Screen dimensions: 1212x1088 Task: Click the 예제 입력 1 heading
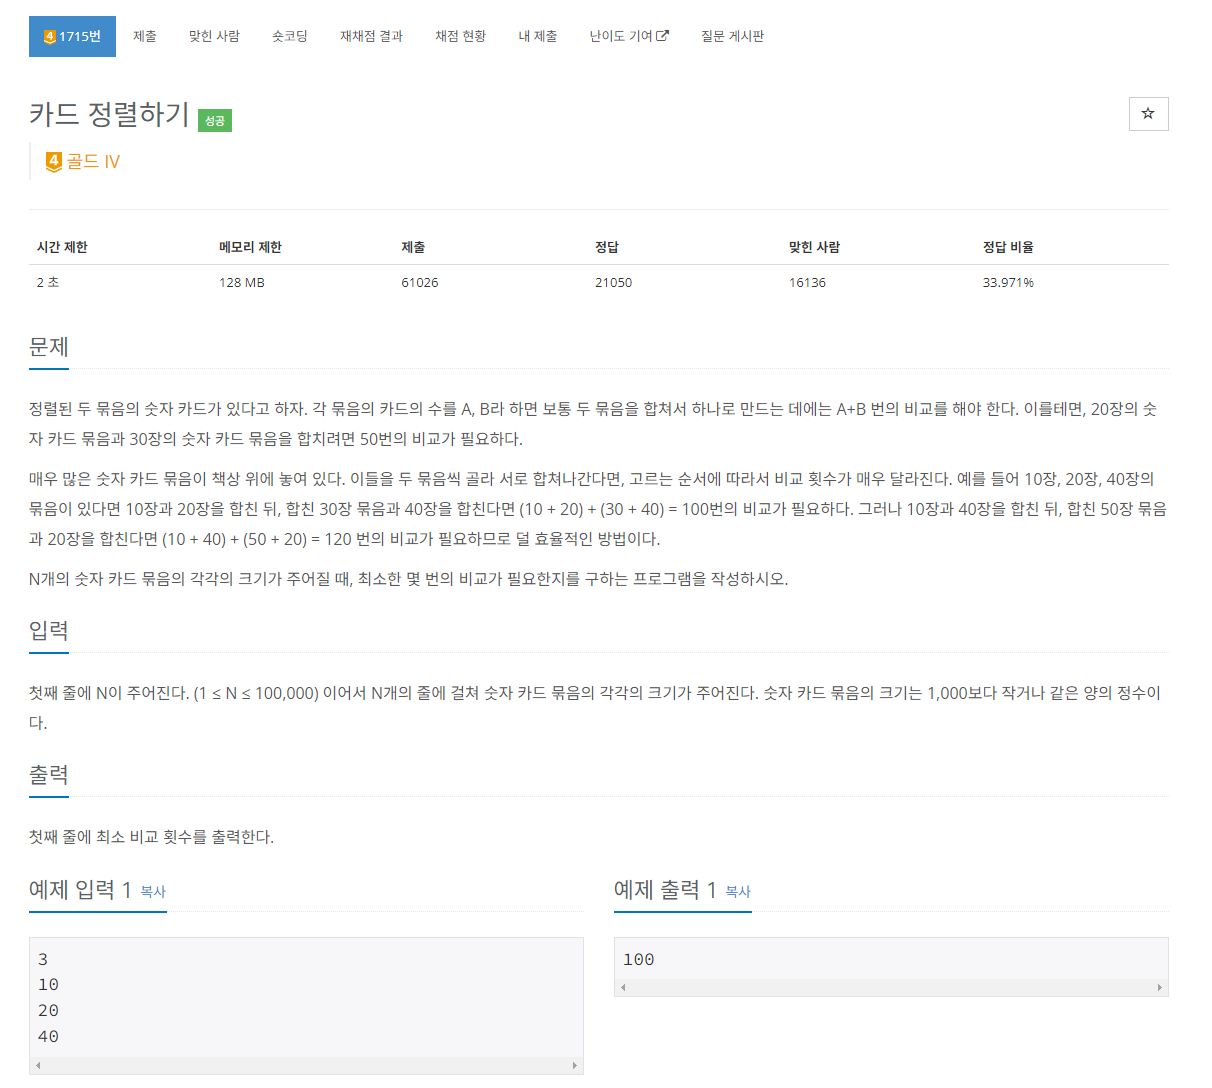click(x=80, y=890)
